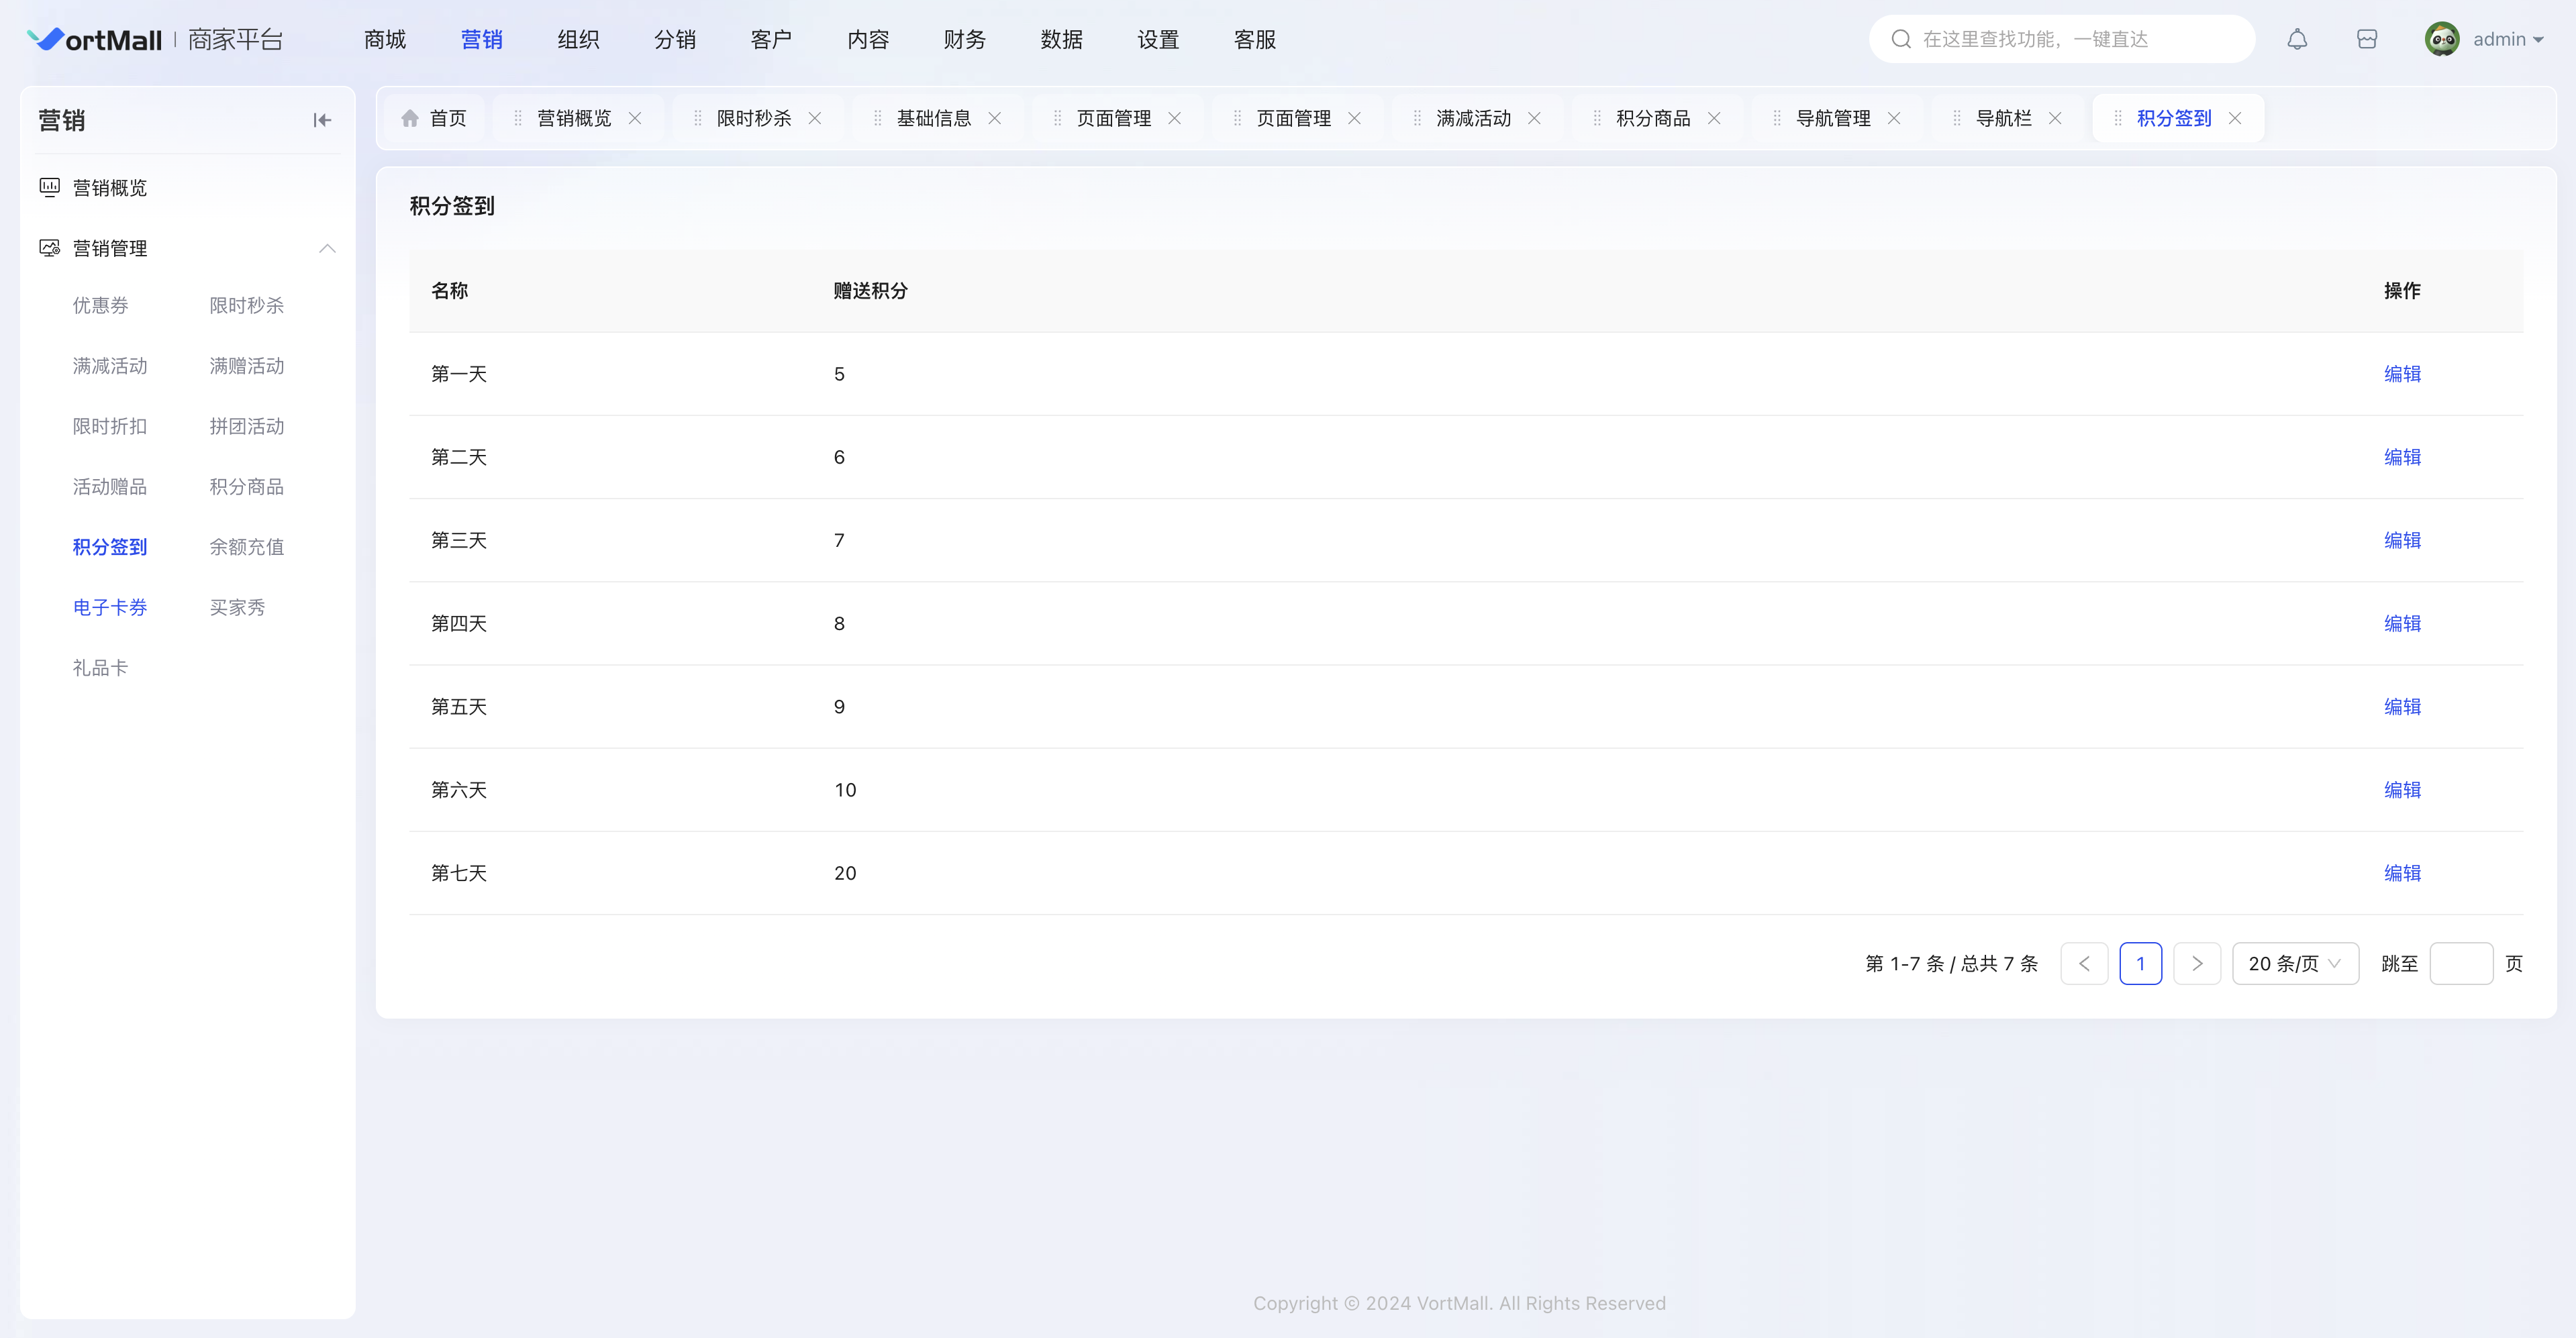Go to the next page arrow
This screenshot has width=2576, height=1338.
click(x=2197, y=963)
